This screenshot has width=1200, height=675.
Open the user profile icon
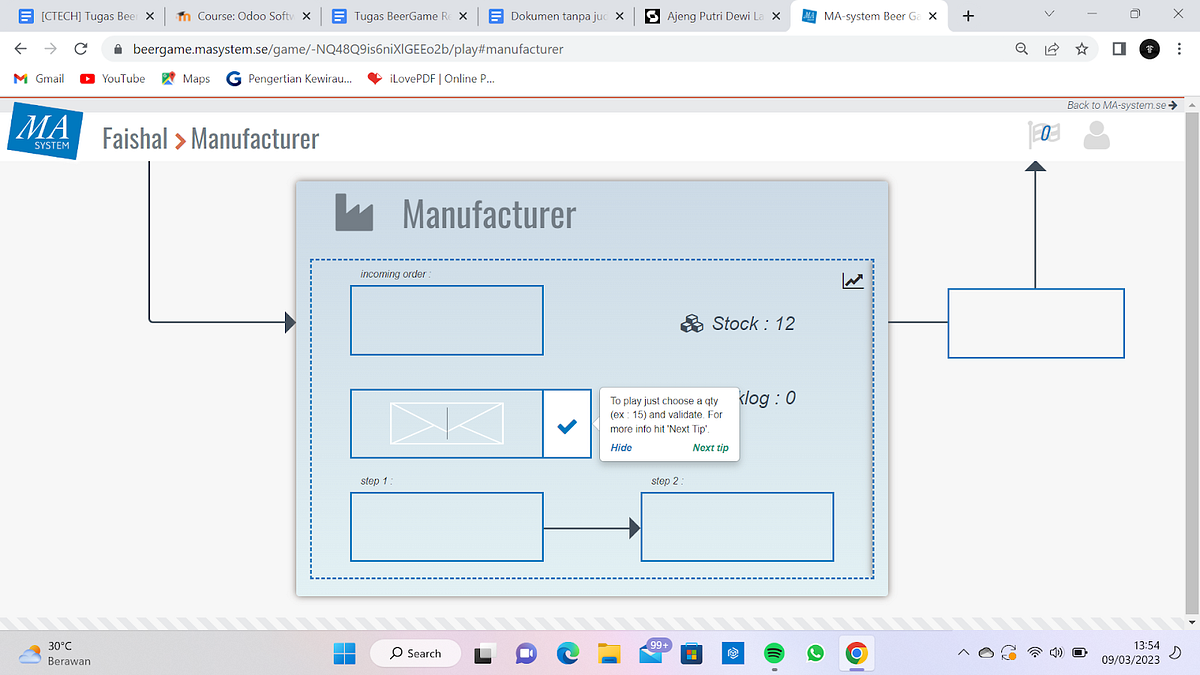point(1096,135)
